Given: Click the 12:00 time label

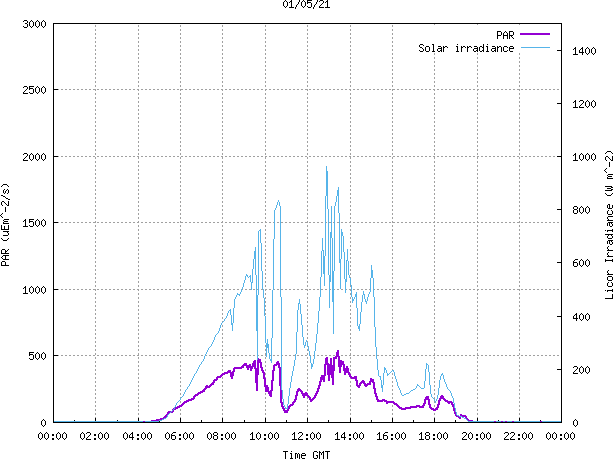Looking at the screenshot, I should point(306,436).
